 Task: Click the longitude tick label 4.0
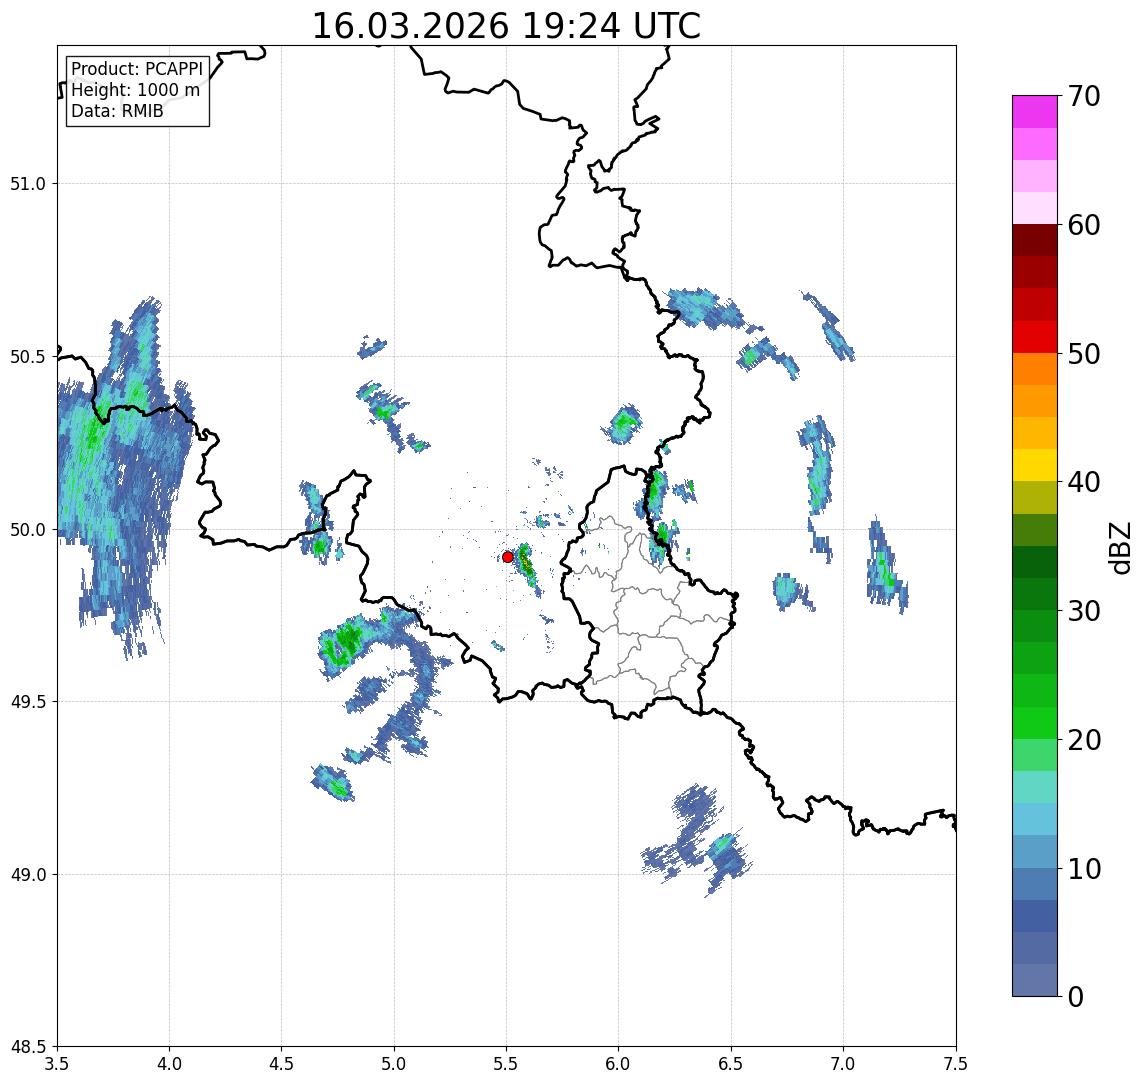click(169, 1063)
